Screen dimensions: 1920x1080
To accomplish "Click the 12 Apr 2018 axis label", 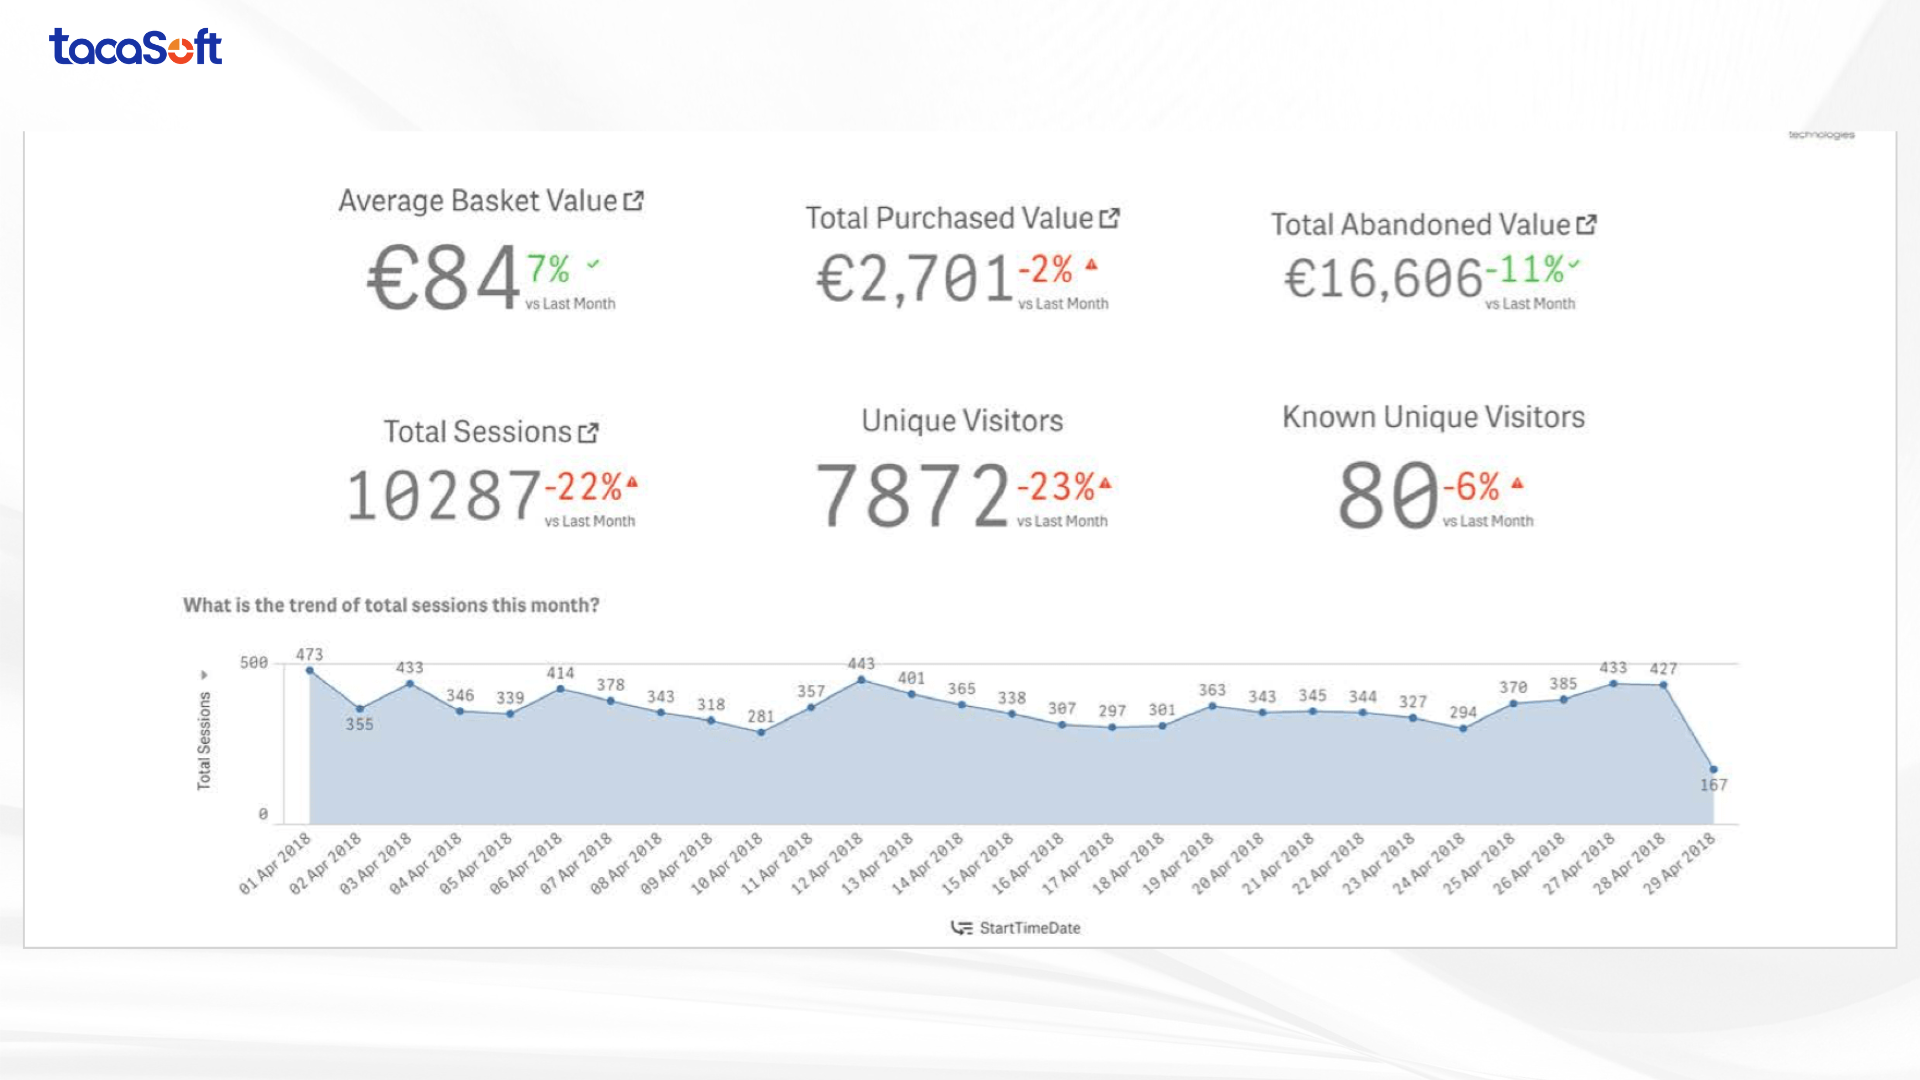I will coord(828,863).
